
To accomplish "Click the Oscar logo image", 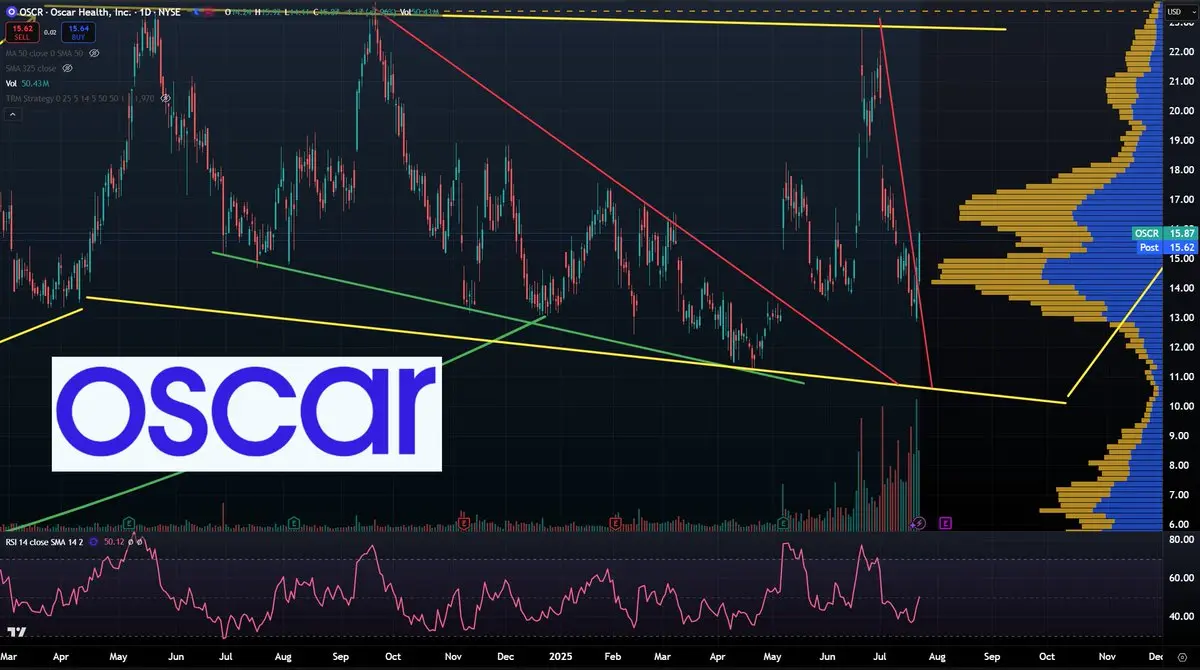I will (246, 413).
